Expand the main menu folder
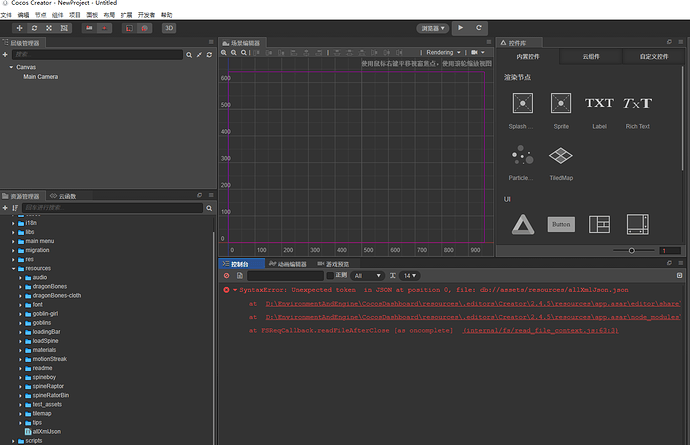Viewport: 690px width, 445px height. point(14,241)
